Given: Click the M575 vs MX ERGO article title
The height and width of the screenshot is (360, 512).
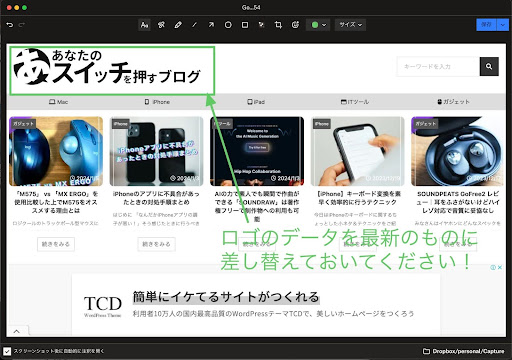Looking at the screenshot, I should coord(56,202).
